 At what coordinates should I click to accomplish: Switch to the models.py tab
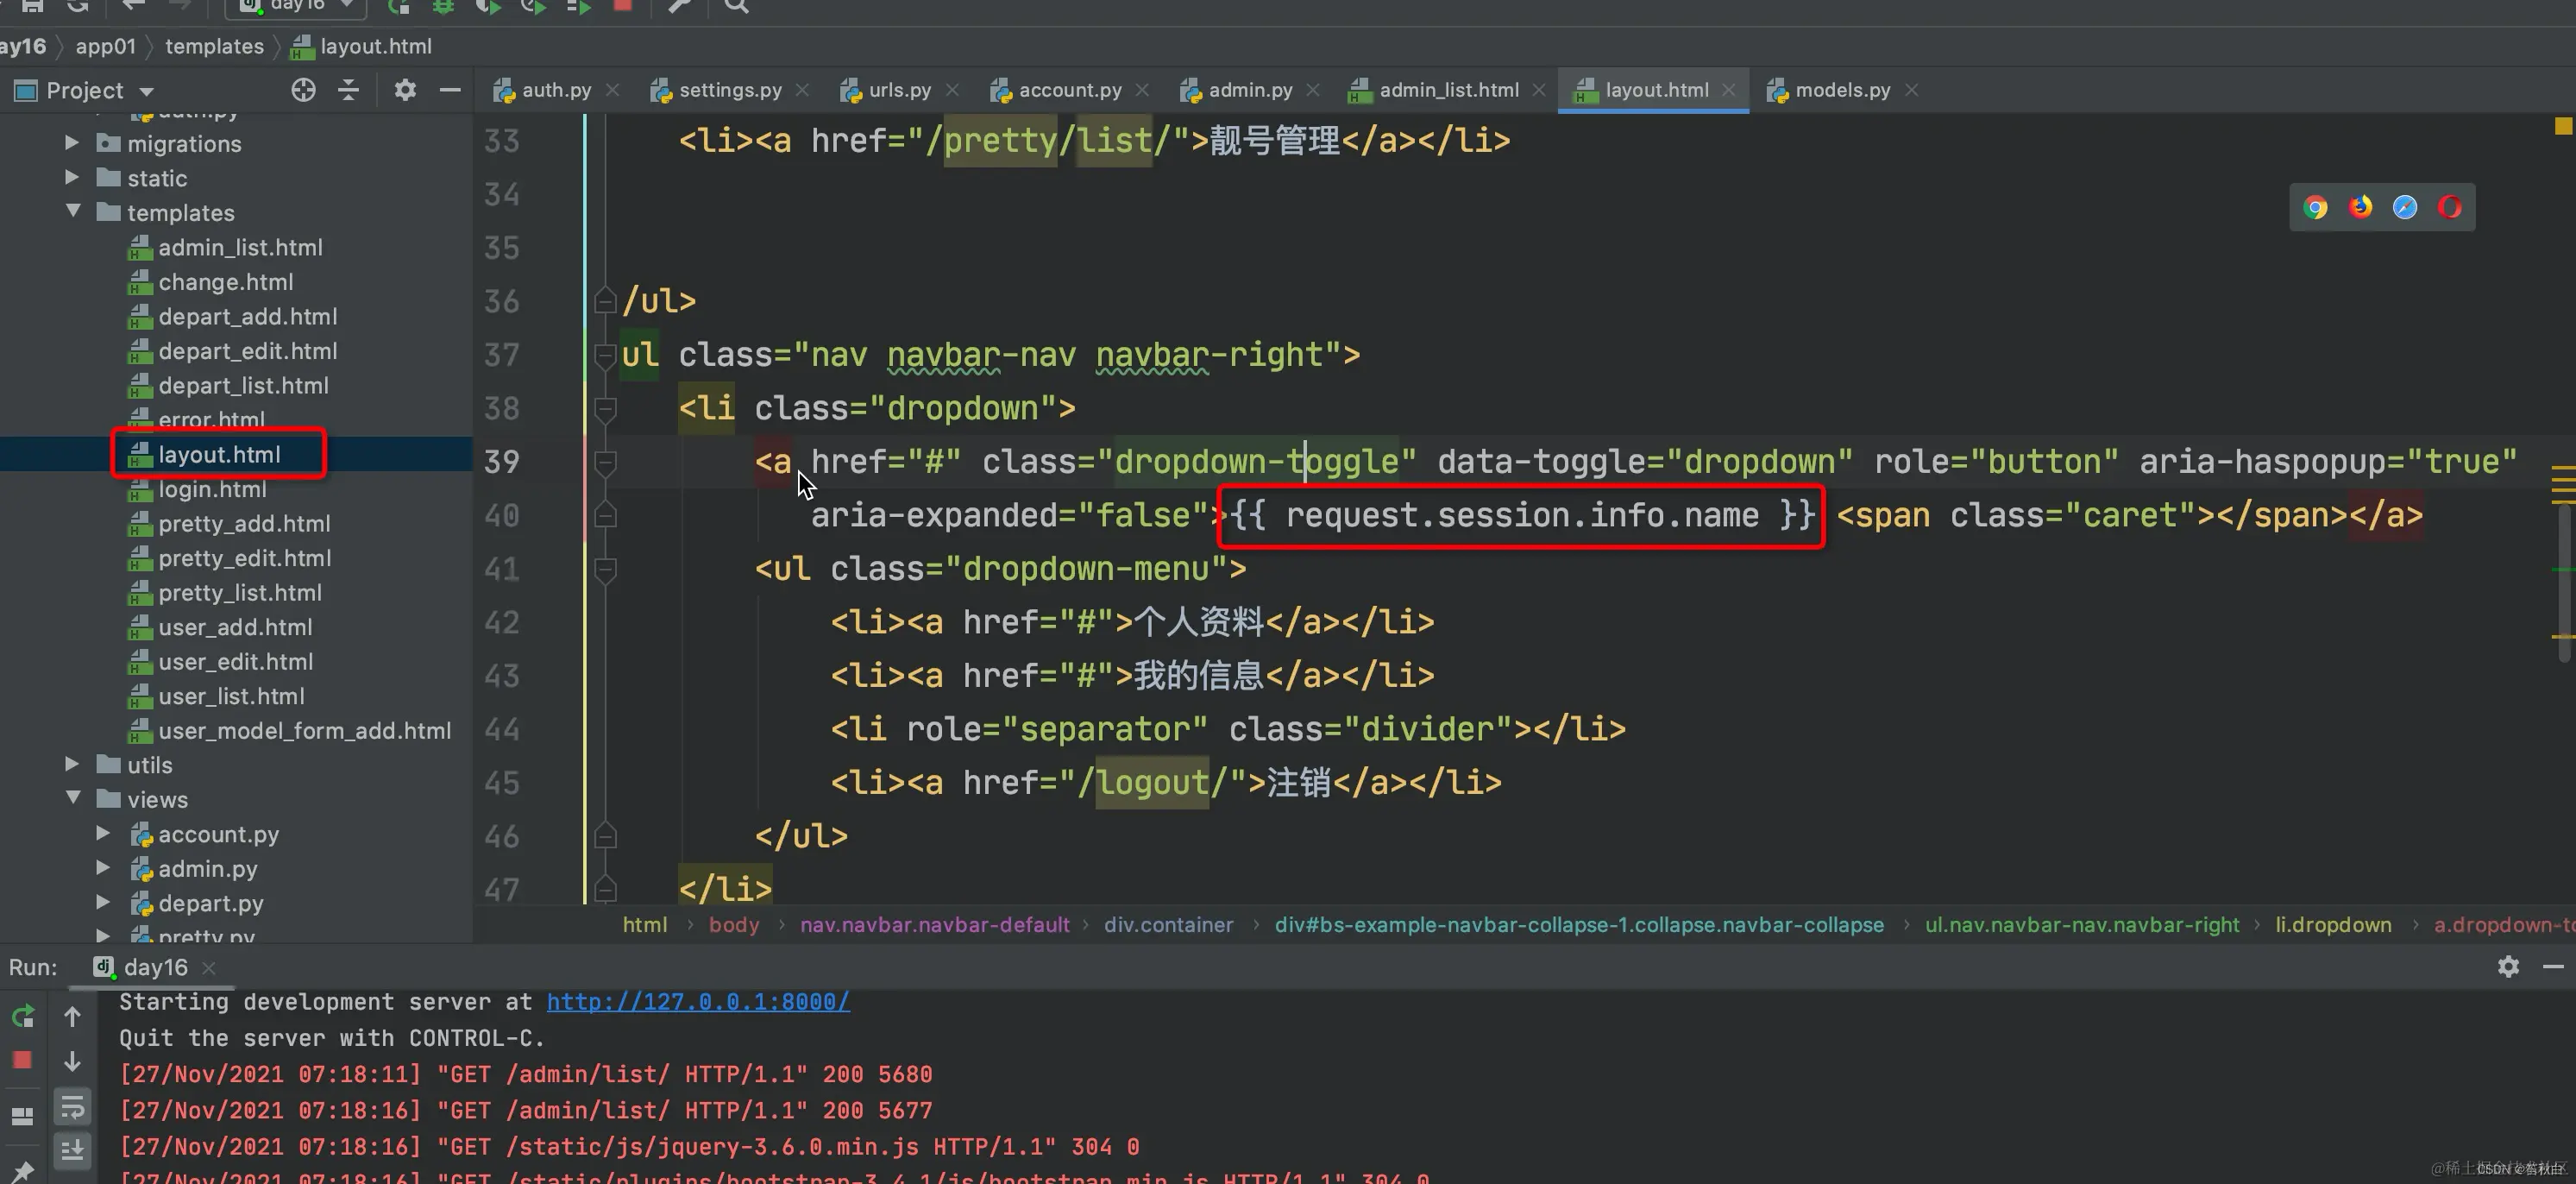click(x=1841, y=90)
